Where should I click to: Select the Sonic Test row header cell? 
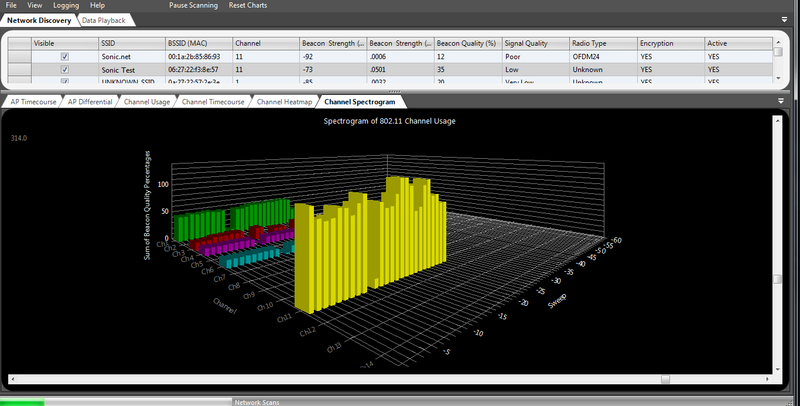(19, 70)
